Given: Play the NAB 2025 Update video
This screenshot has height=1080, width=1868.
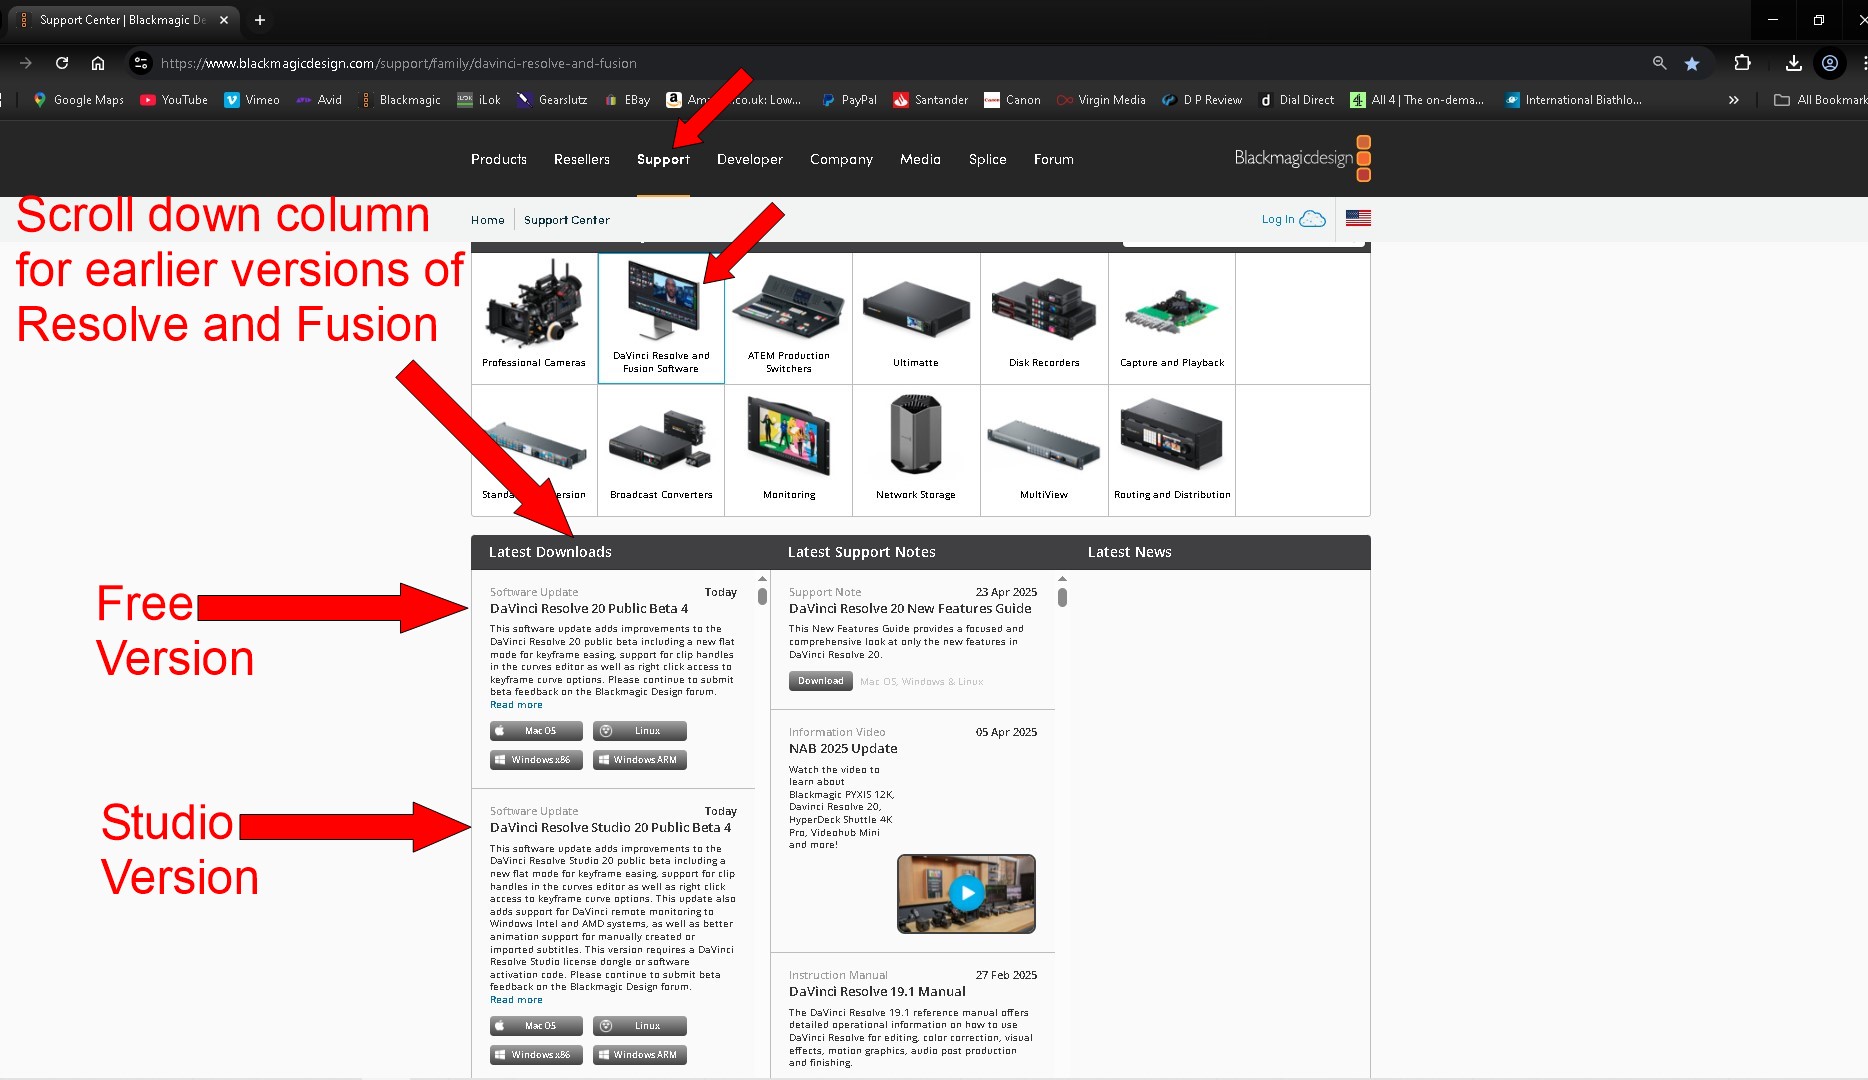Looking at the screenshot, I should (966, 893).
